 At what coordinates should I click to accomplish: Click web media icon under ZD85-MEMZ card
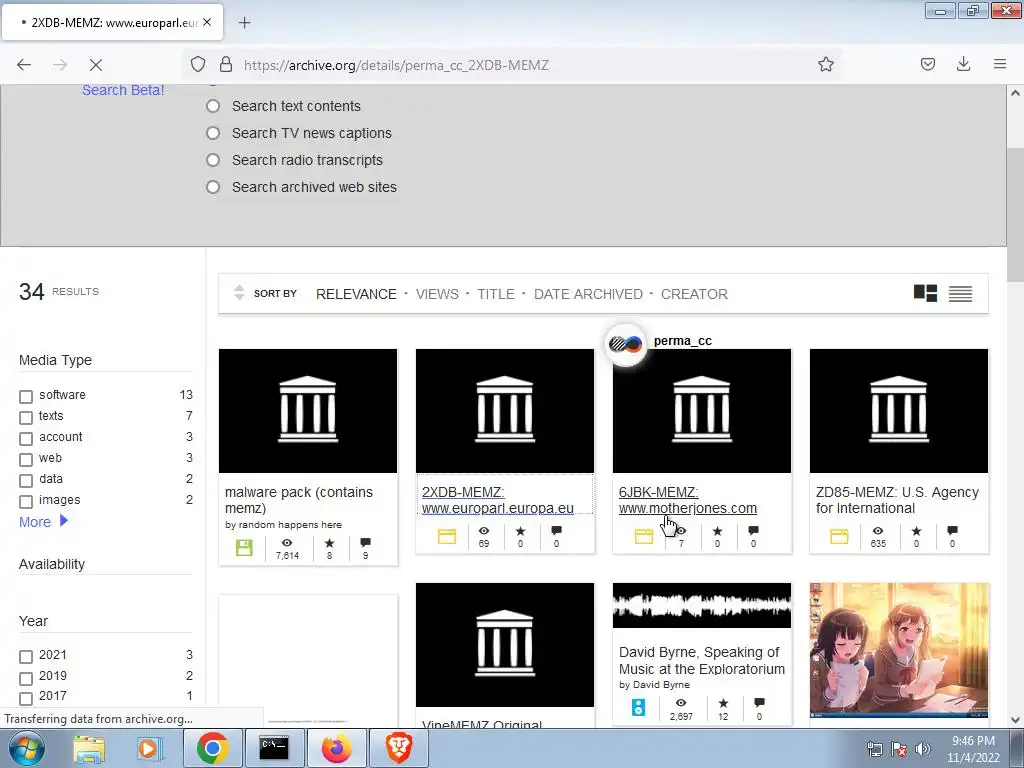(839, 537)
